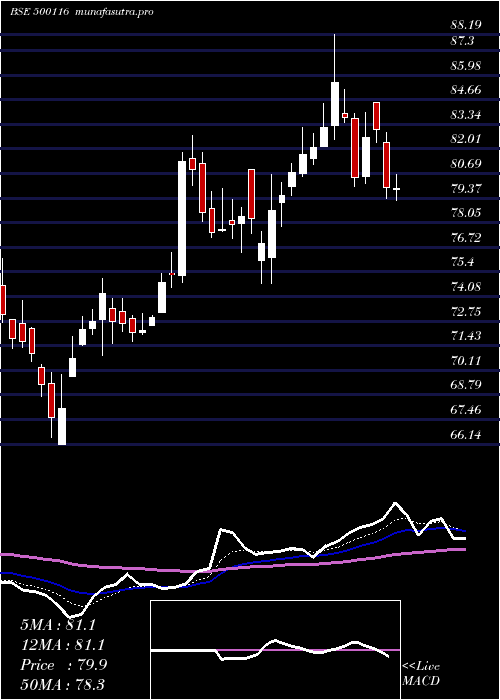The image size is (500, 700).
Task: Click the 50MA : 78.3 readout
Action: pyautogui.click(x=62, y=684)
